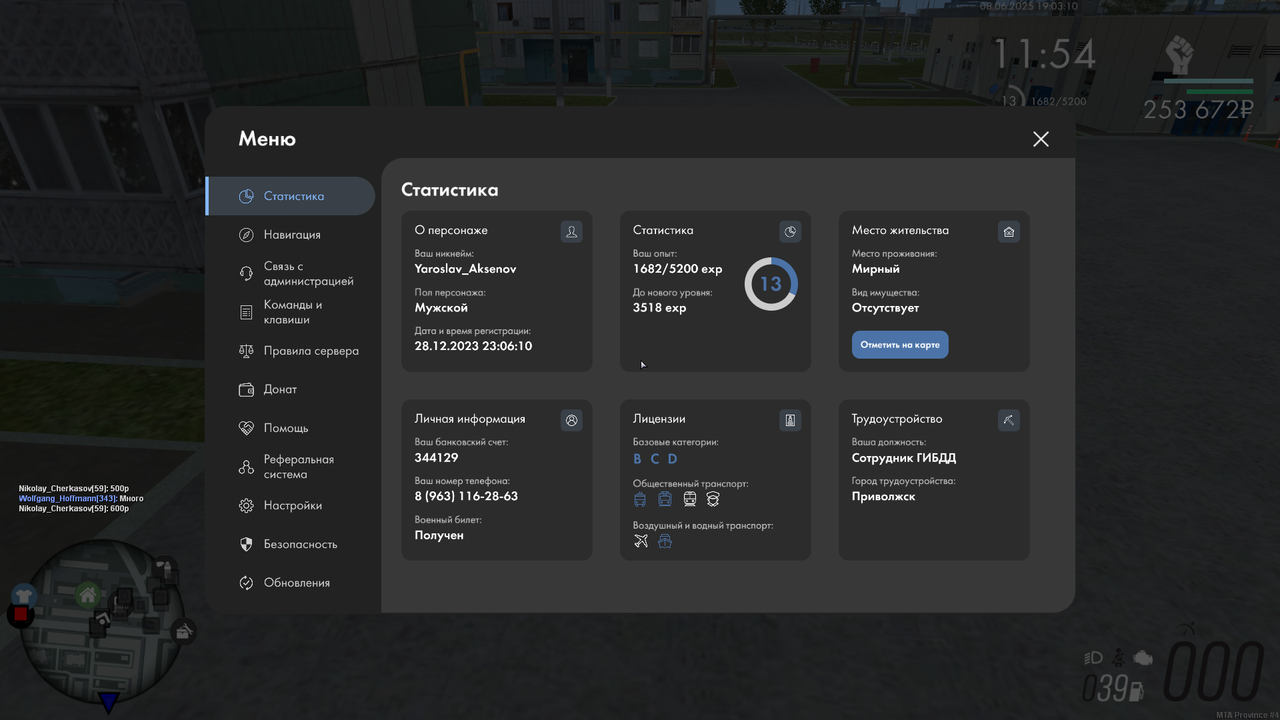Open the Помощь section
1280x720 pixels.
pyautogui.click(x=290, y=428)
